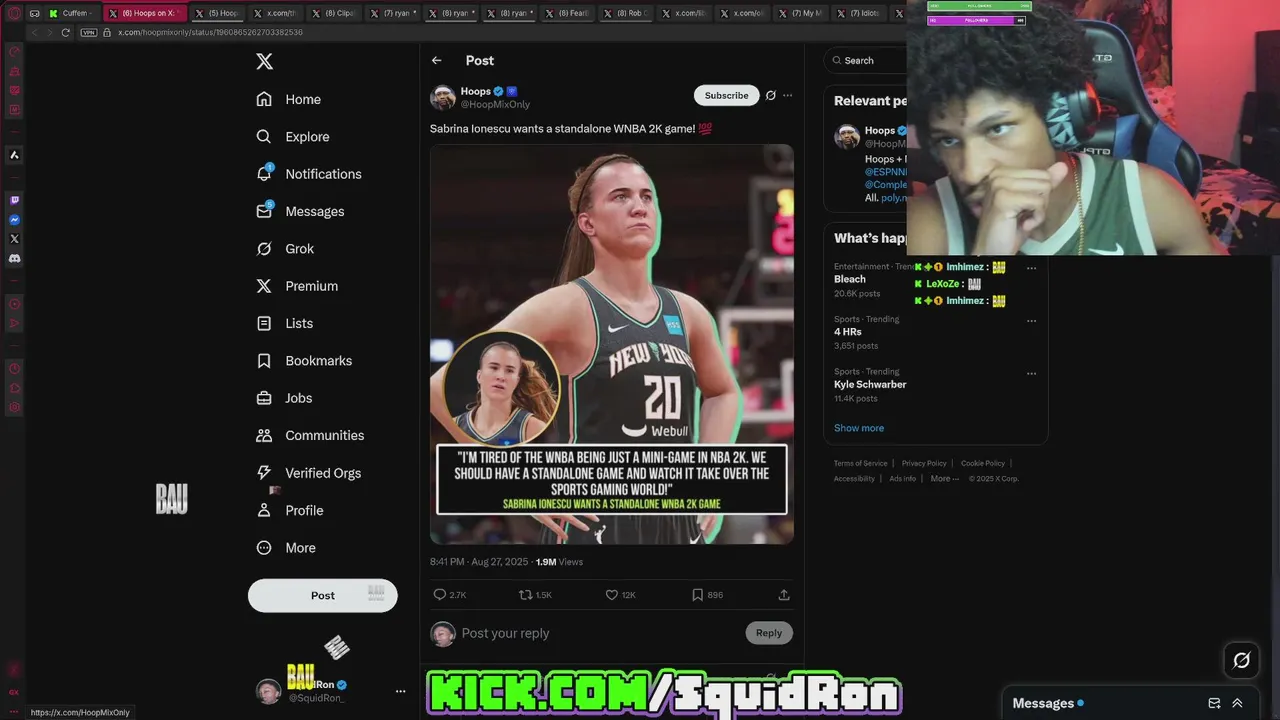Click the Grok icon beside Subscribe
1280x720 pixels.
coord(770,96)
